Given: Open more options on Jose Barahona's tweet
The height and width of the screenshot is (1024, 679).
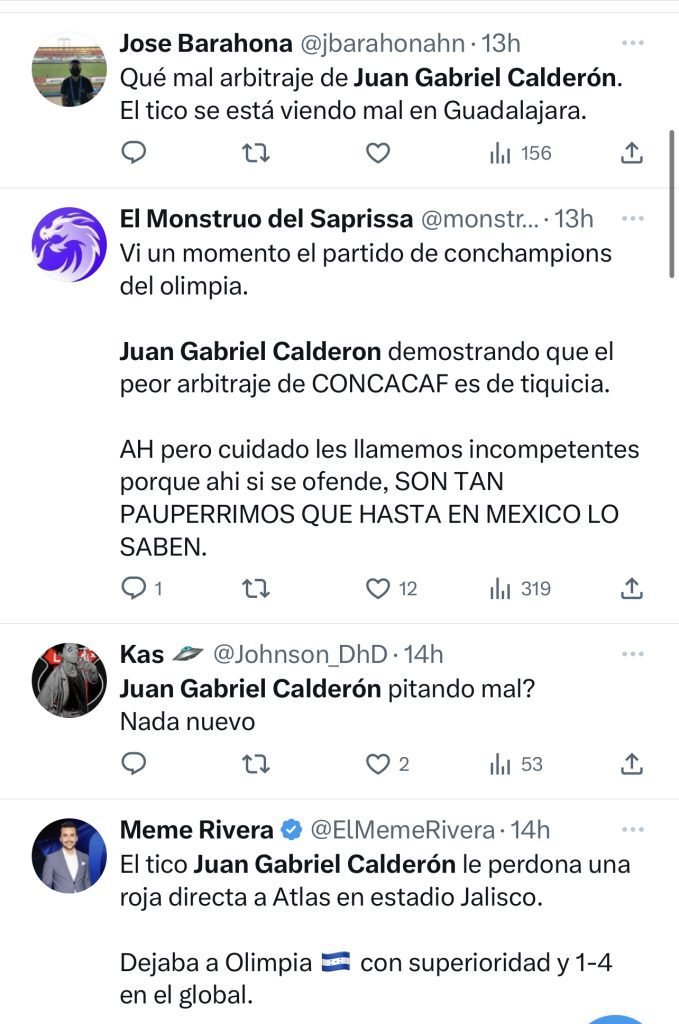Looking at the screenshot, I should [632, 43].
